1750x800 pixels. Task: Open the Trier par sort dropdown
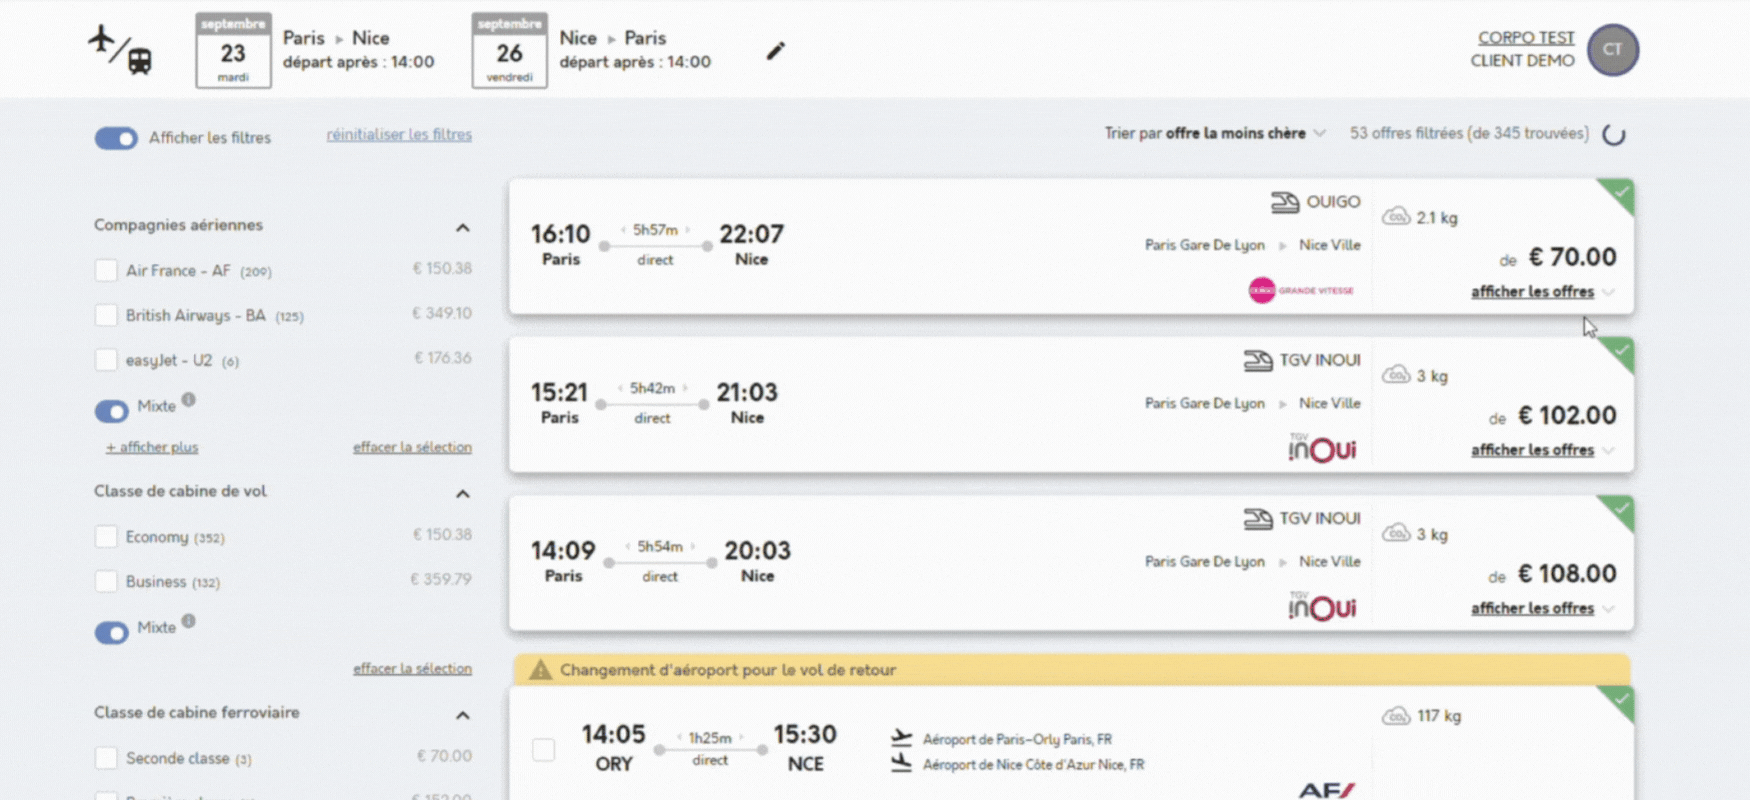(1215, 134)
